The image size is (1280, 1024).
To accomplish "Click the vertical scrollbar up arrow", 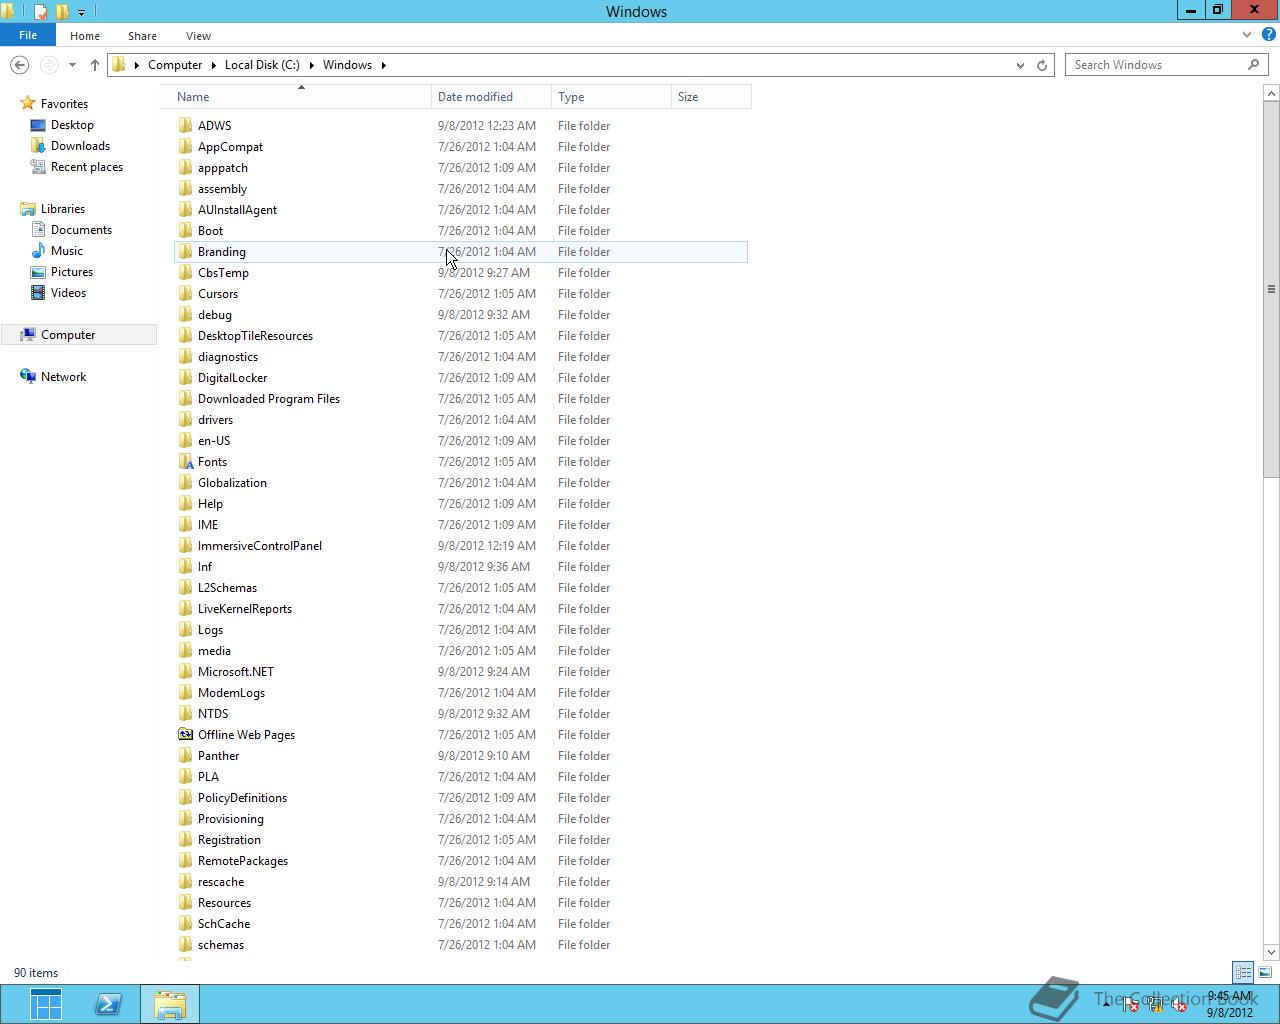I will [1271, 93].
